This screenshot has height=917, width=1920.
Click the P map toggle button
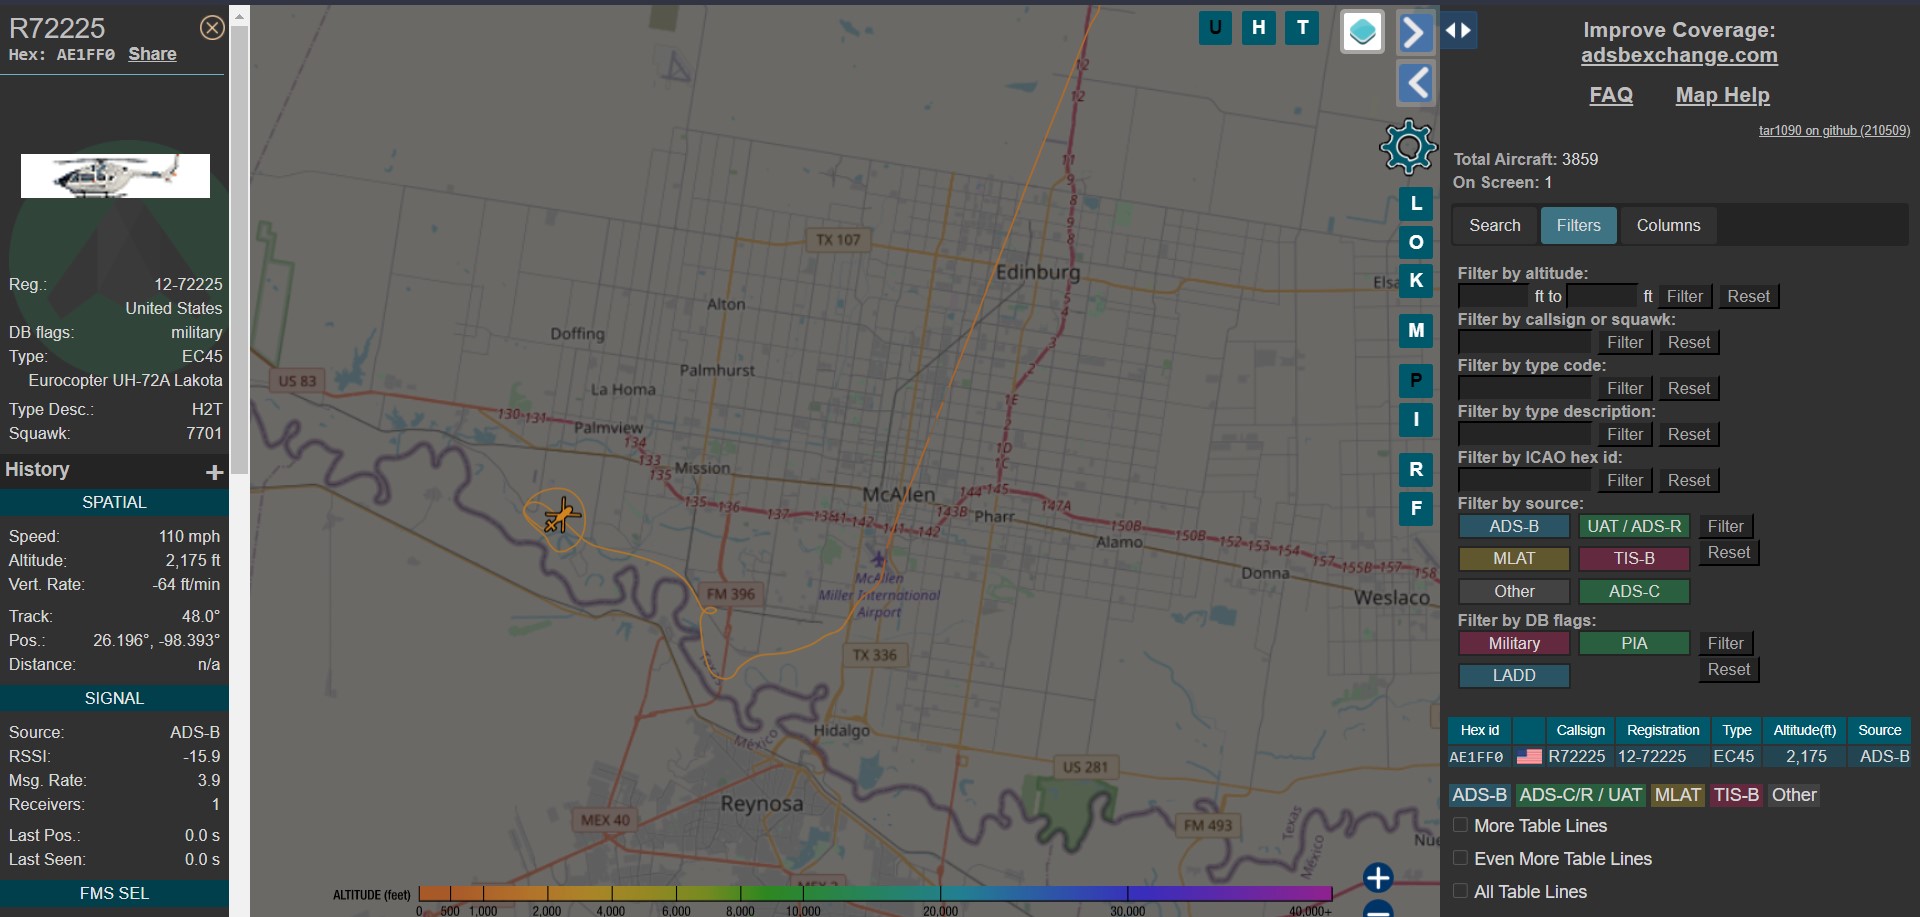pyautogui.click(x=1415, y=381)
